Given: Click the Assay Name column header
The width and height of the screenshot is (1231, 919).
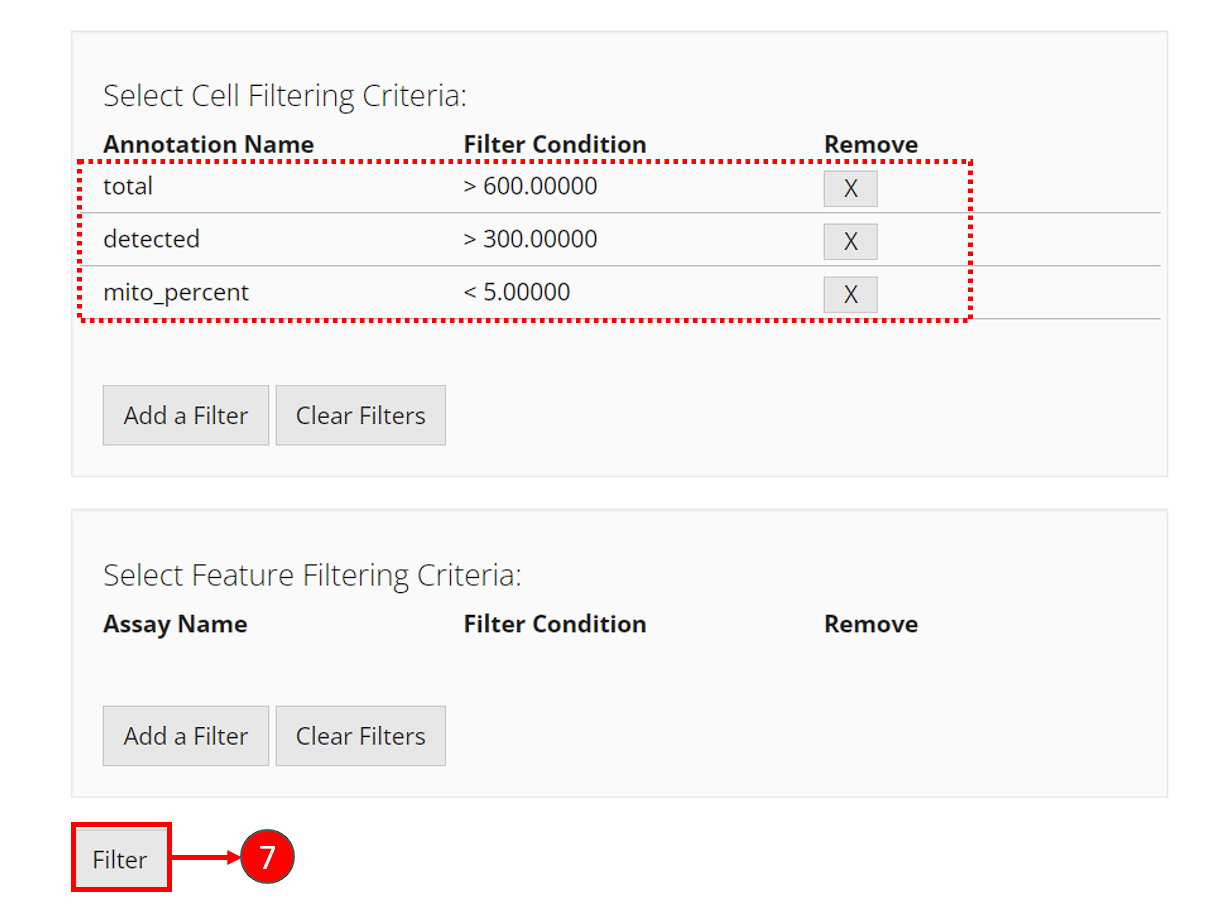Looking at the screenshot, I should [x=175, y=624].
